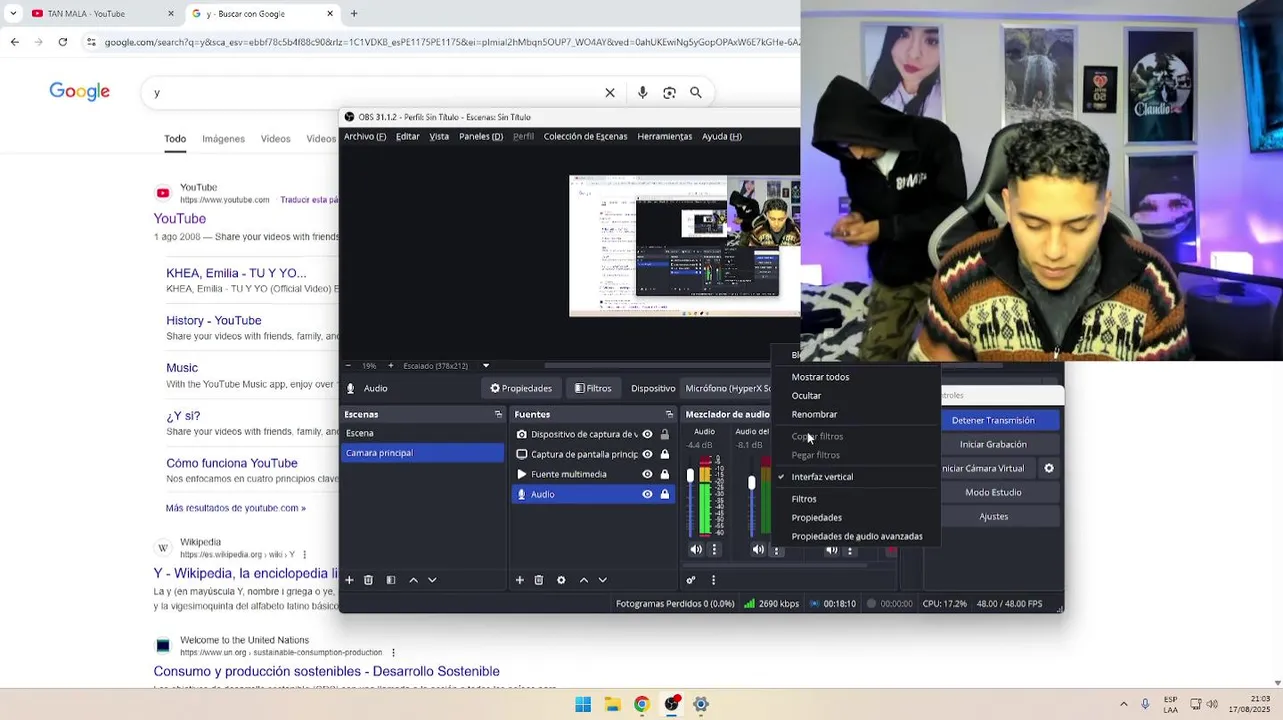Open scene filters icon in Escenas toolbar
Image resolution: width=1283 pixels, height=720 pixels.
391,580
